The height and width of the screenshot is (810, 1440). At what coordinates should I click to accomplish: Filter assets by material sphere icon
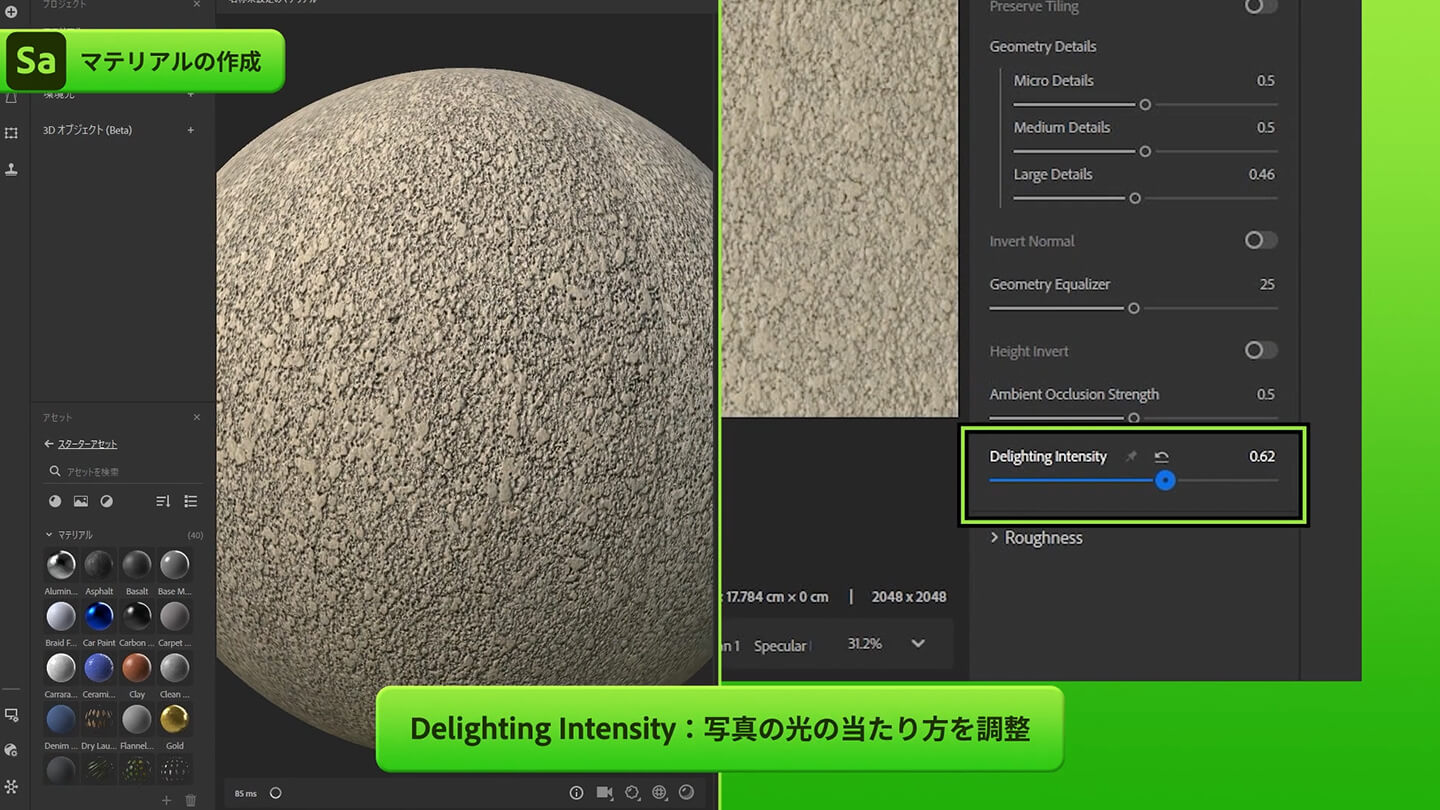[x=55, y=501]
